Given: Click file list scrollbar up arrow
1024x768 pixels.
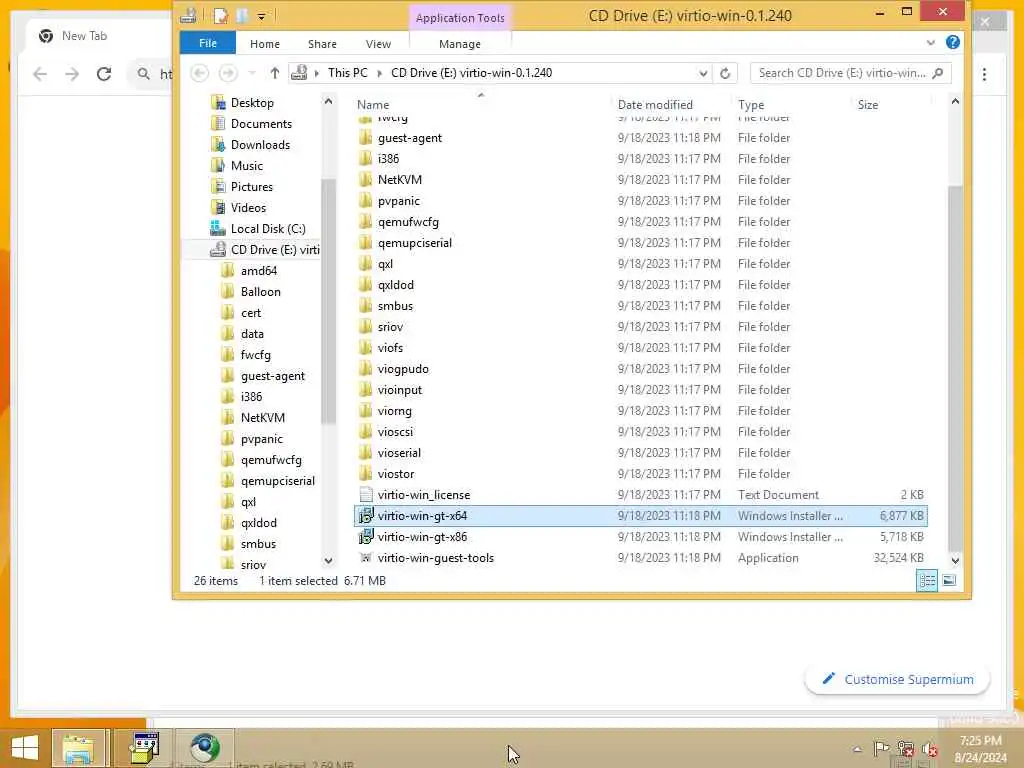Looking at the screenshot, I should tap(955, 102).
